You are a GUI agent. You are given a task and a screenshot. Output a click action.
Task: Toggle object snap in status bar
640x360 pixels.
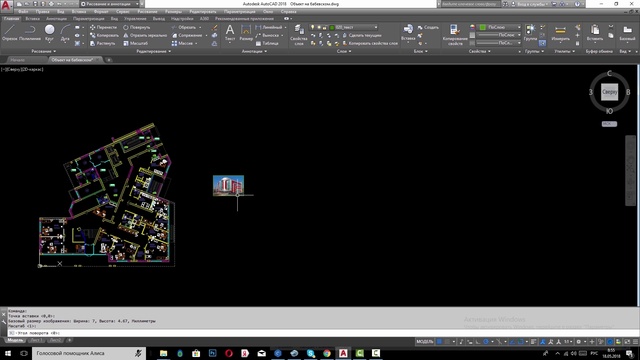pos(520,342)
